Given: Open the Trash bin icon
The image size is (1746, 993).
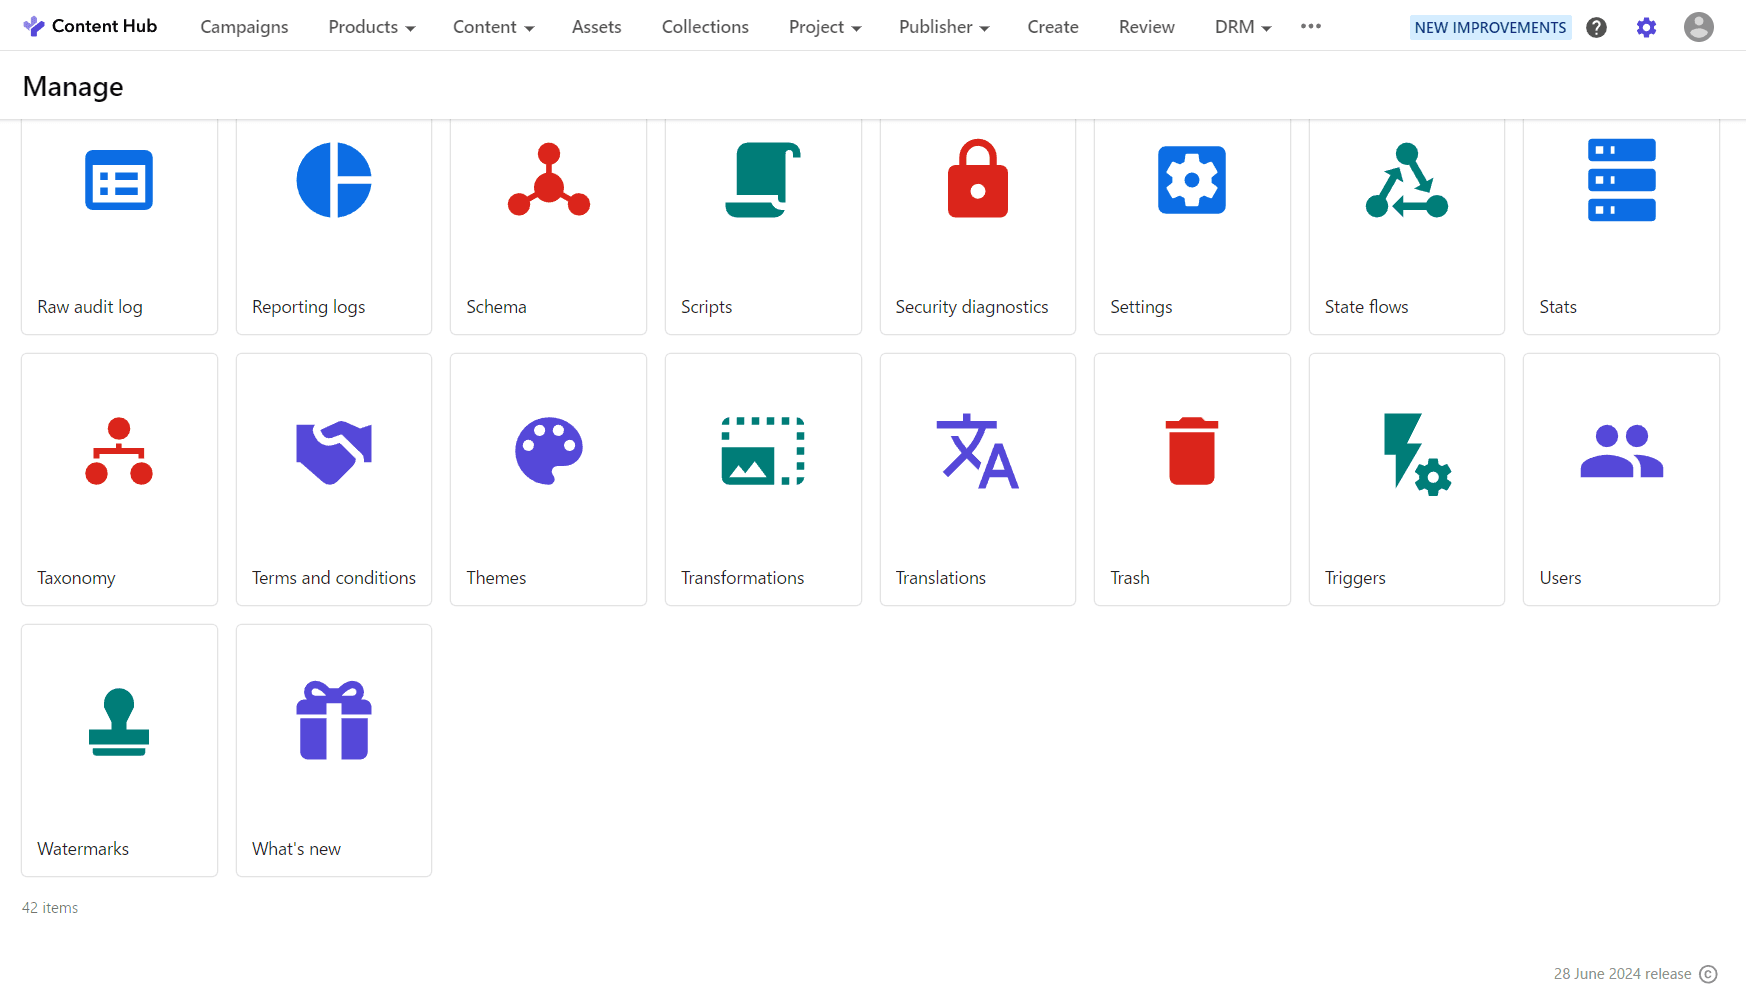Looking at the screenshot, I should point(1191,451).
